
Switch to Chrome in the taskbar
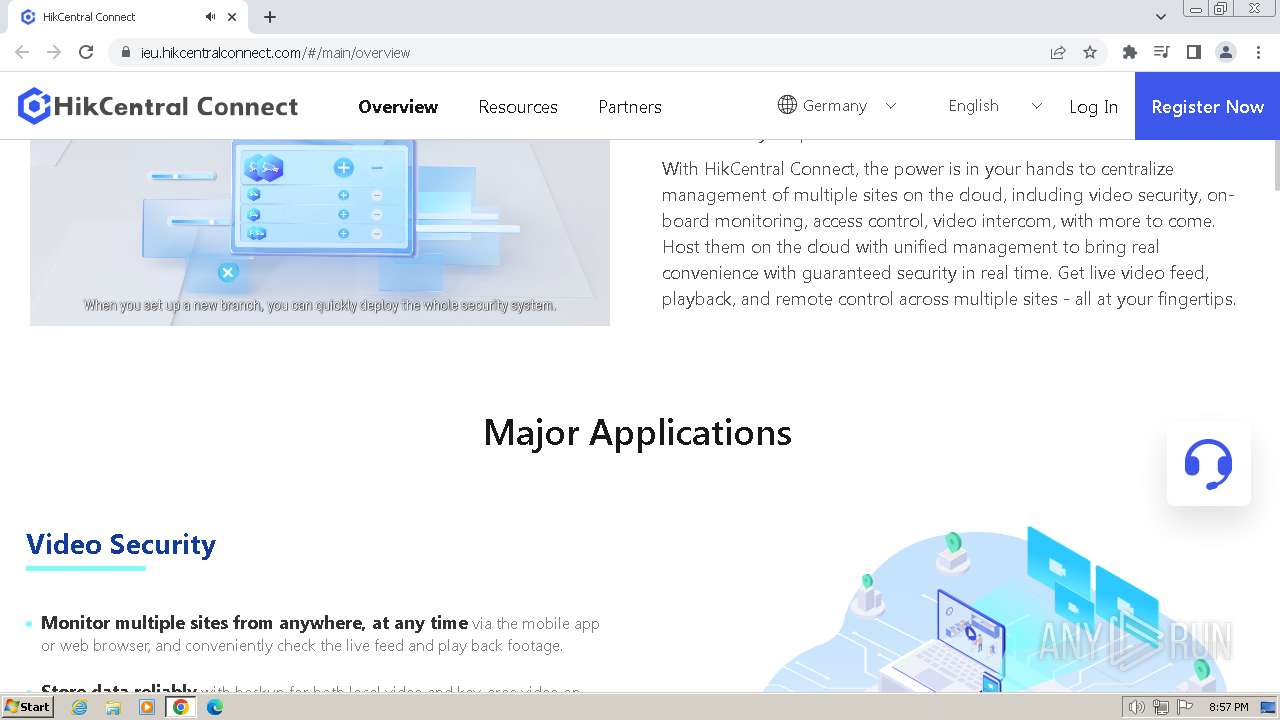click(181, 707)
